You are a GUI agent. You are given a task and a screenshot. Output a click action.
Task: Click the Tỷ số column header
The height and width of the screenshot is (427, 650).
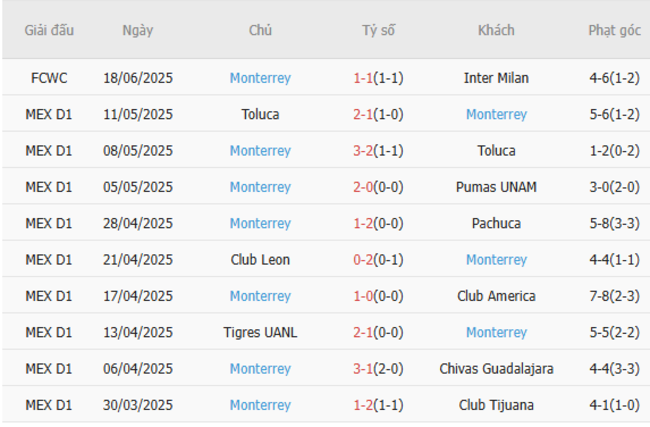[x=378, y=30]
